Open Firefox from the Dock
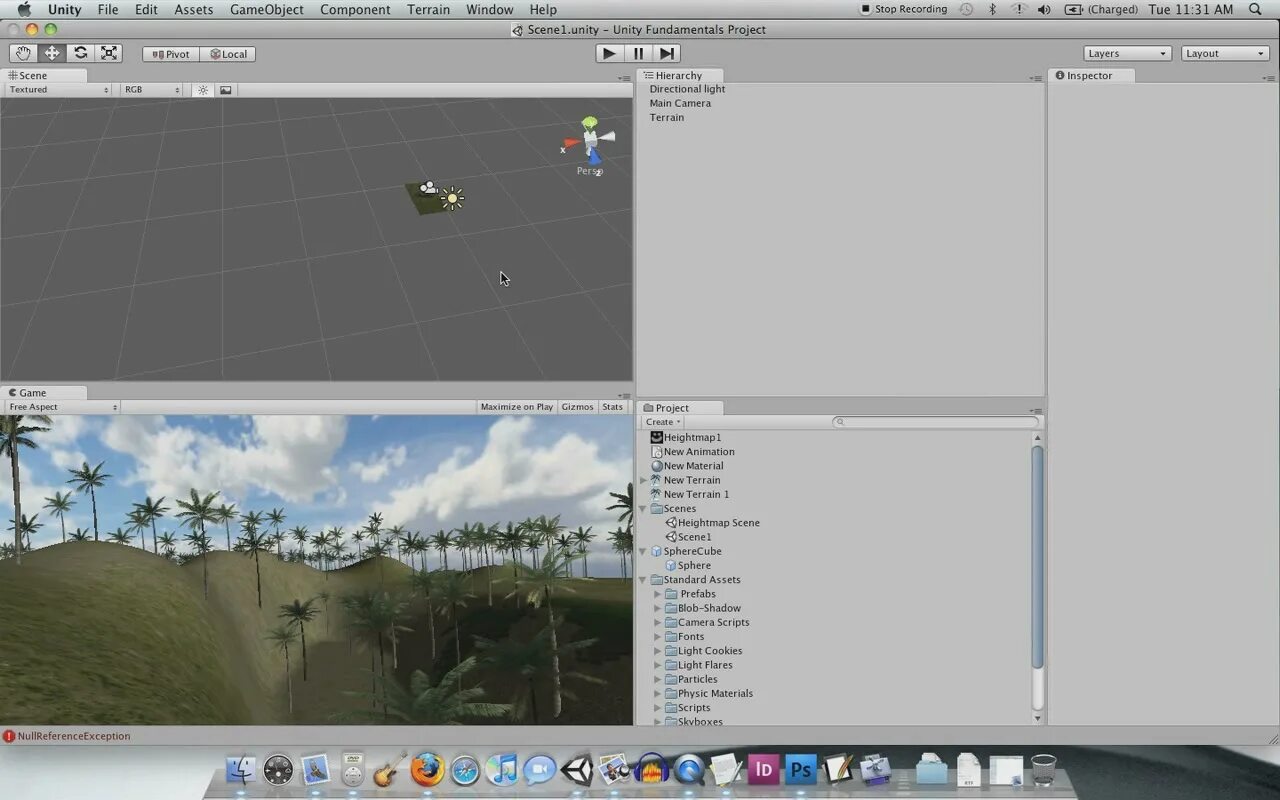The width and height of the screenshot is (1280, 800). pos(427,770)
